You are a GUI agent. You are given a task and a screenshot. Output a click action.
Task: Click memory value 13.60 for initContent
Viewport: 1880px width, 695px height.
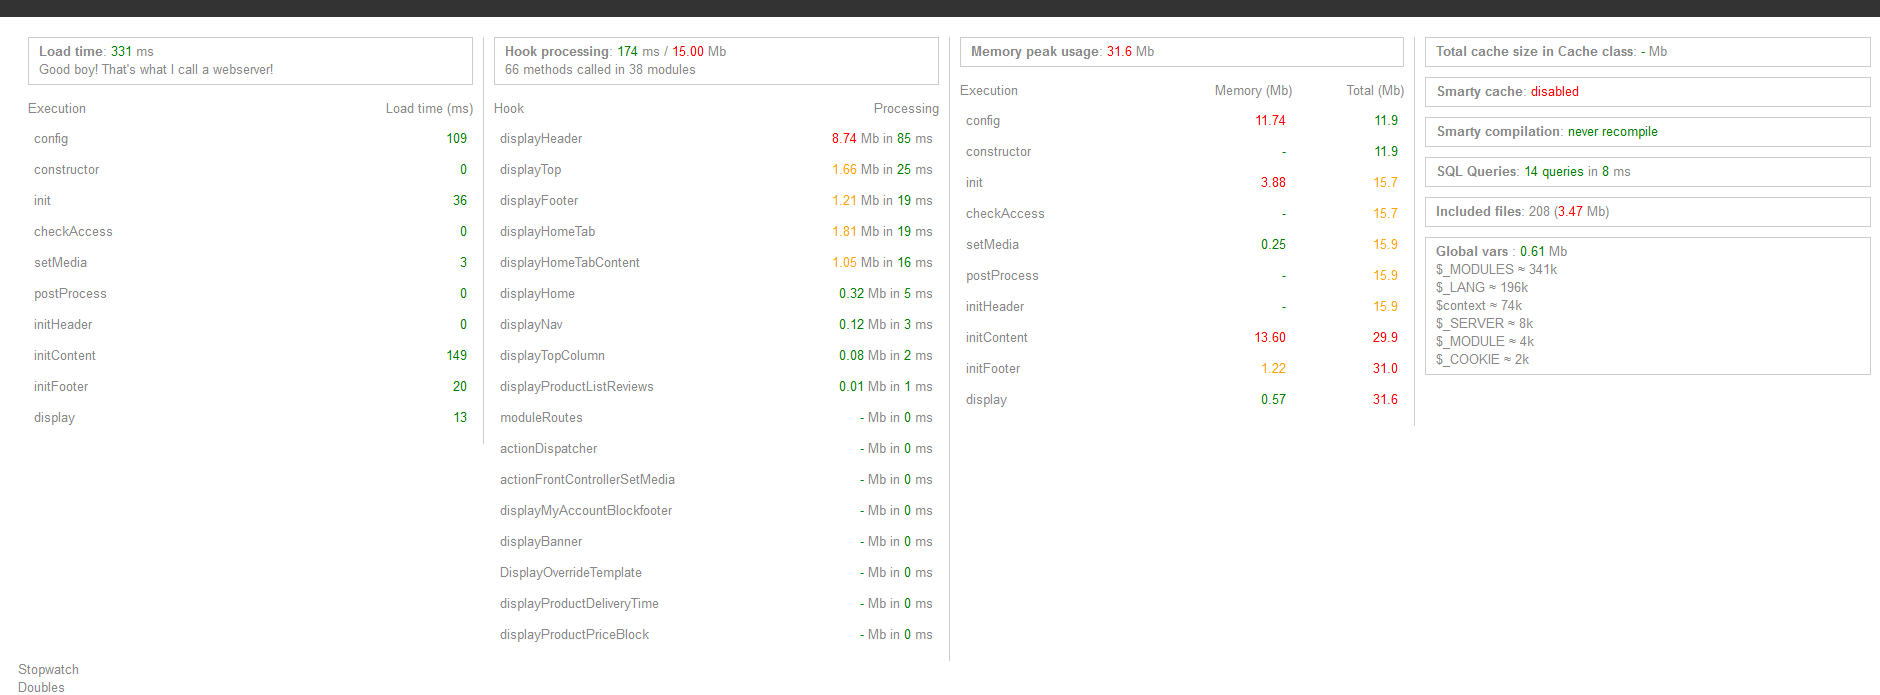click(1270, 338)
